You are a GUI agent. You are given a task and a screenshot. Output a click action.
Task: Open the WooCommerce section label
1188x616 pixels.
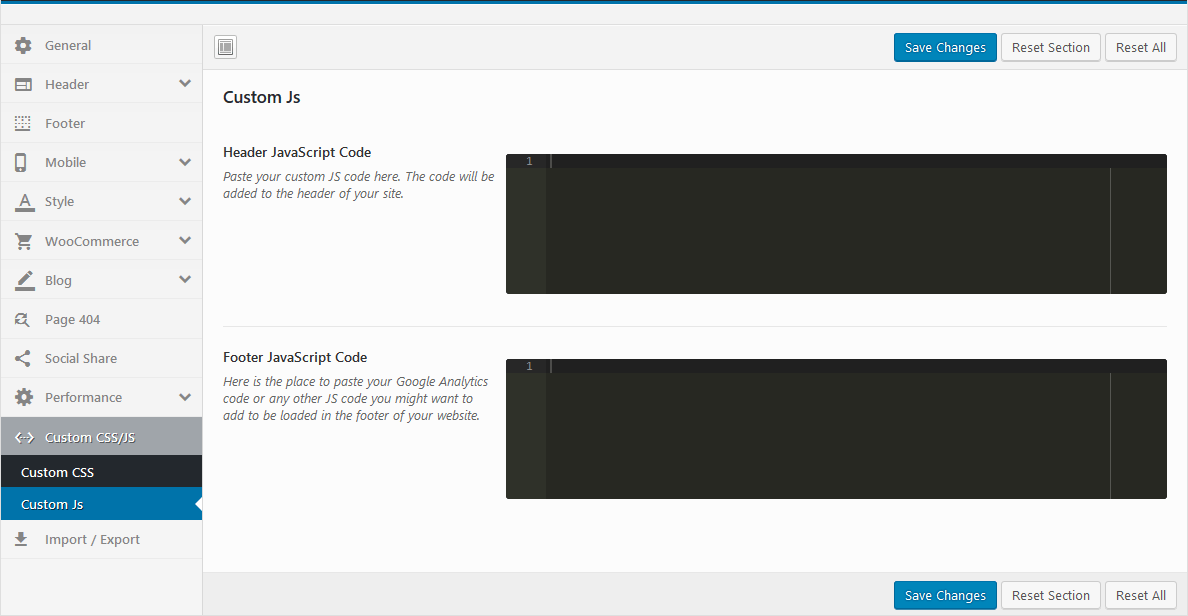point(92,241)
